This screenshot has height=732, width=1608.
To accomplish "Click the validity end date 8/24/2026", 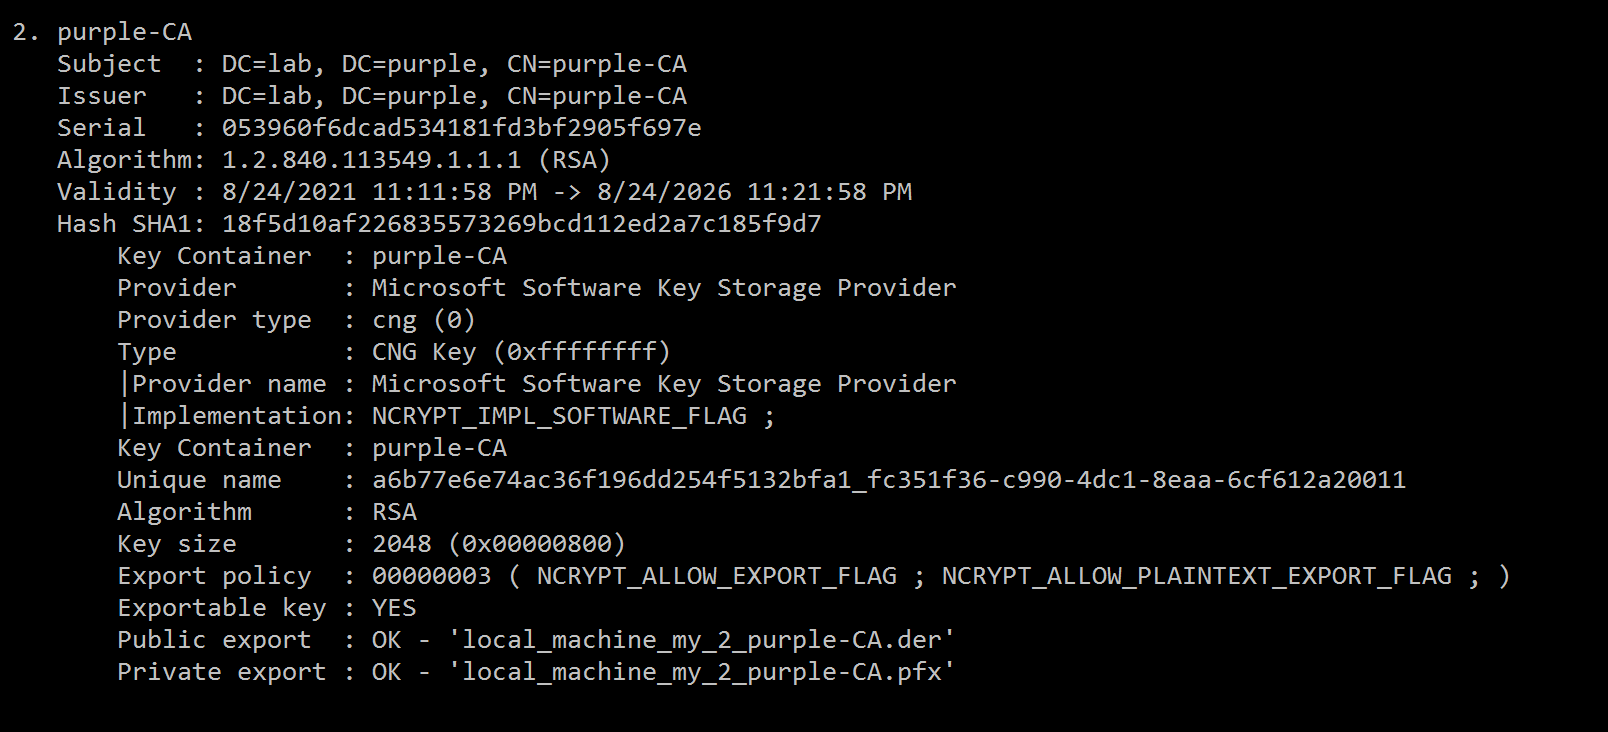I will 664,192.
